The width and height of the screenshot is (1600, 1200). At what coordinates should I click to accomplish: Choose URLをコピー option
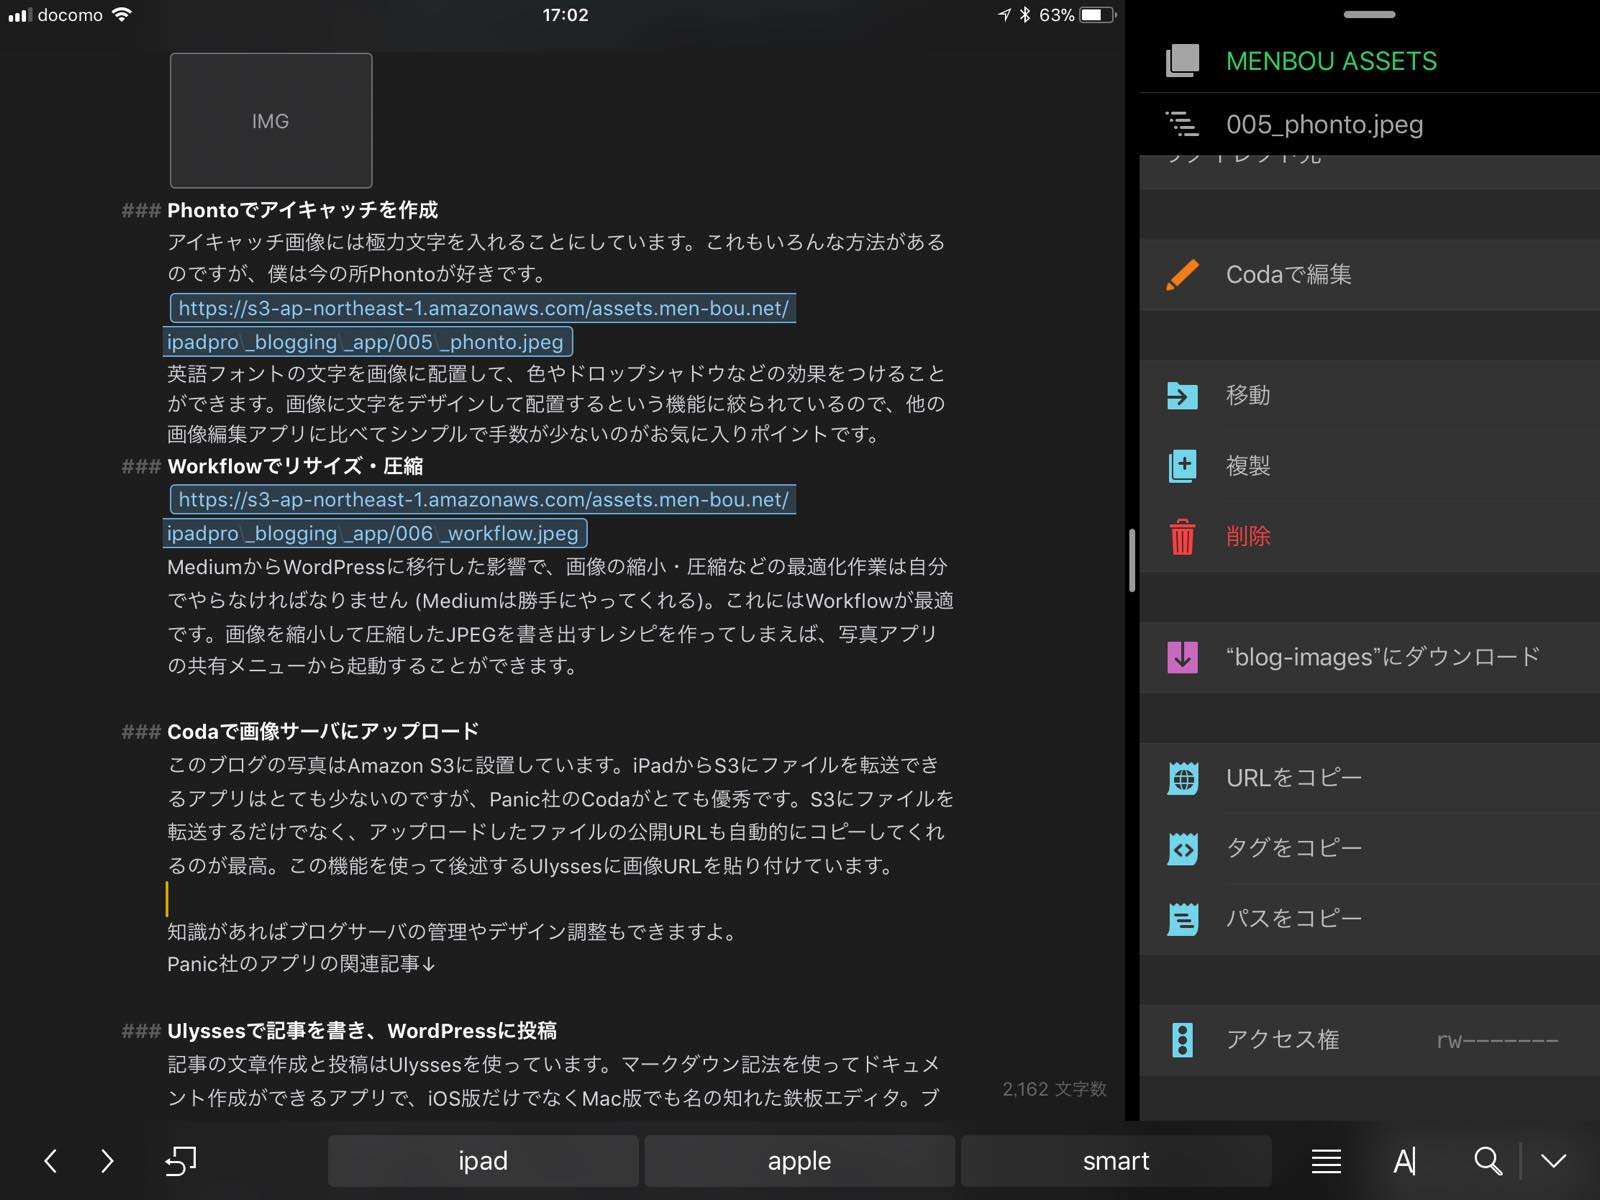tap(1370, 778)
